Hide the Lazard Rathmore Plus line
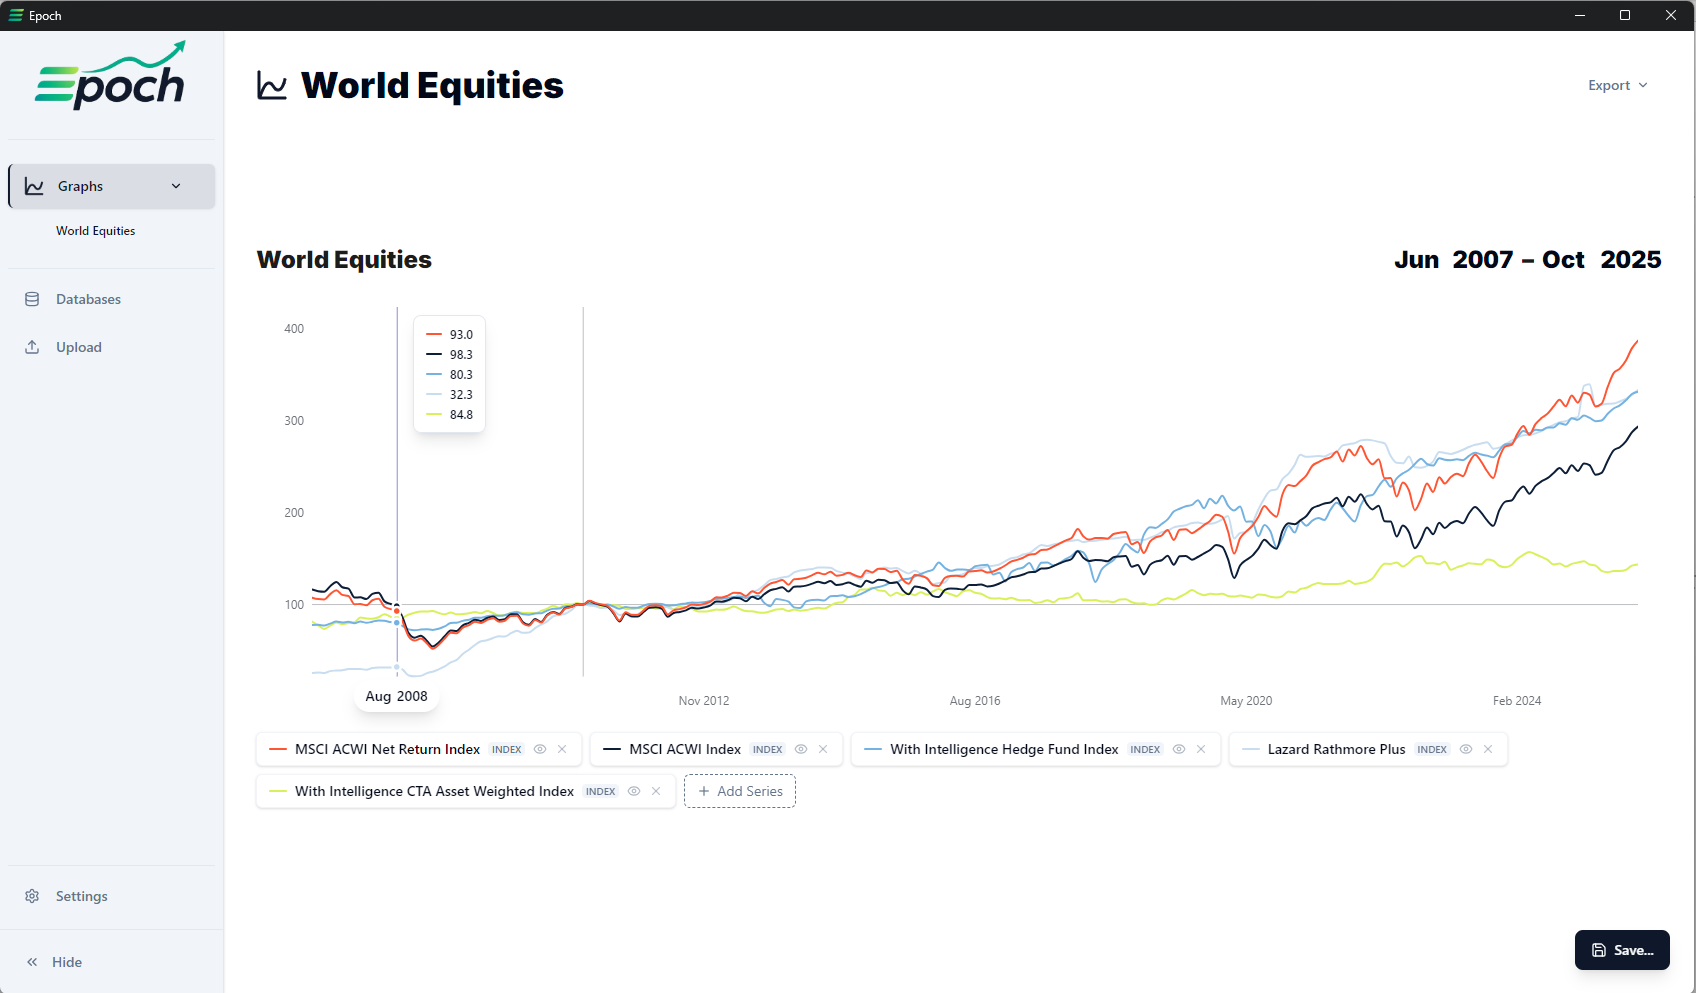Image resolution: width=1696 pixels, height=993 pixels. tap(1466, 749)
